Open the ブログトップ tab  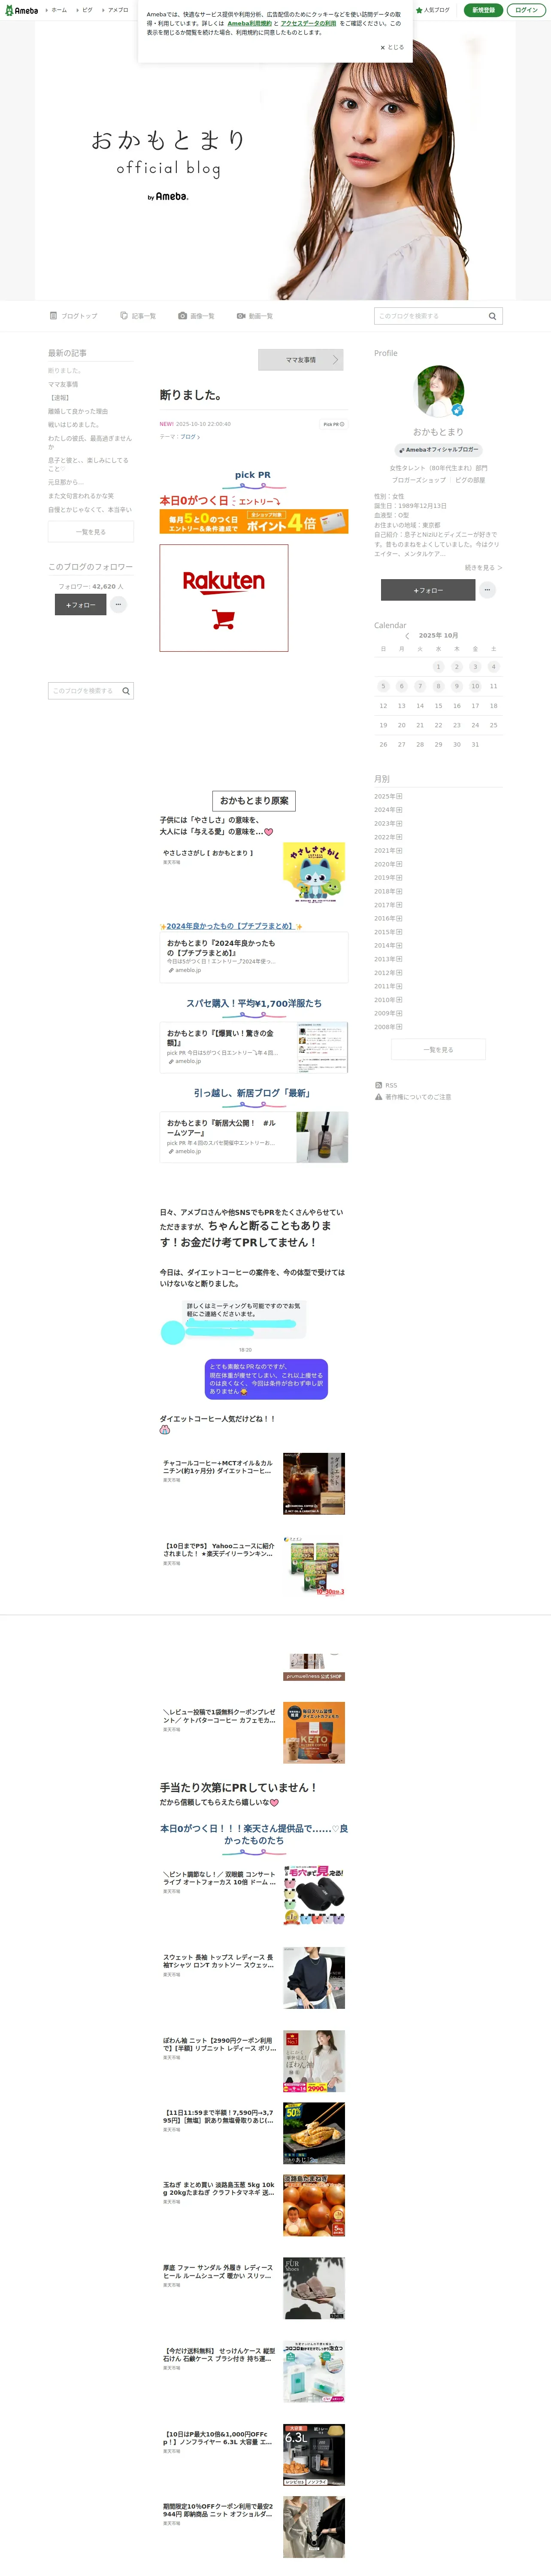74,316
